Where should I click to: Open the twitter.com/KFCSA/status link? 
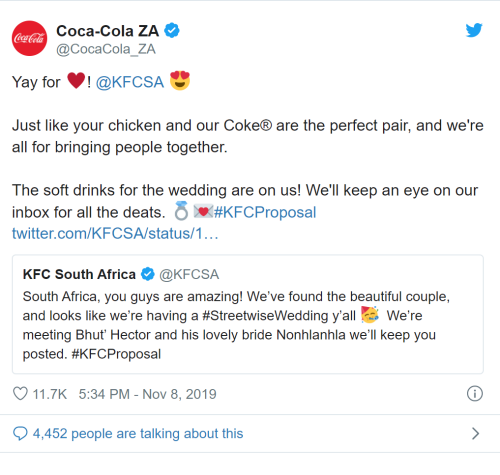(x=115, y=234)
